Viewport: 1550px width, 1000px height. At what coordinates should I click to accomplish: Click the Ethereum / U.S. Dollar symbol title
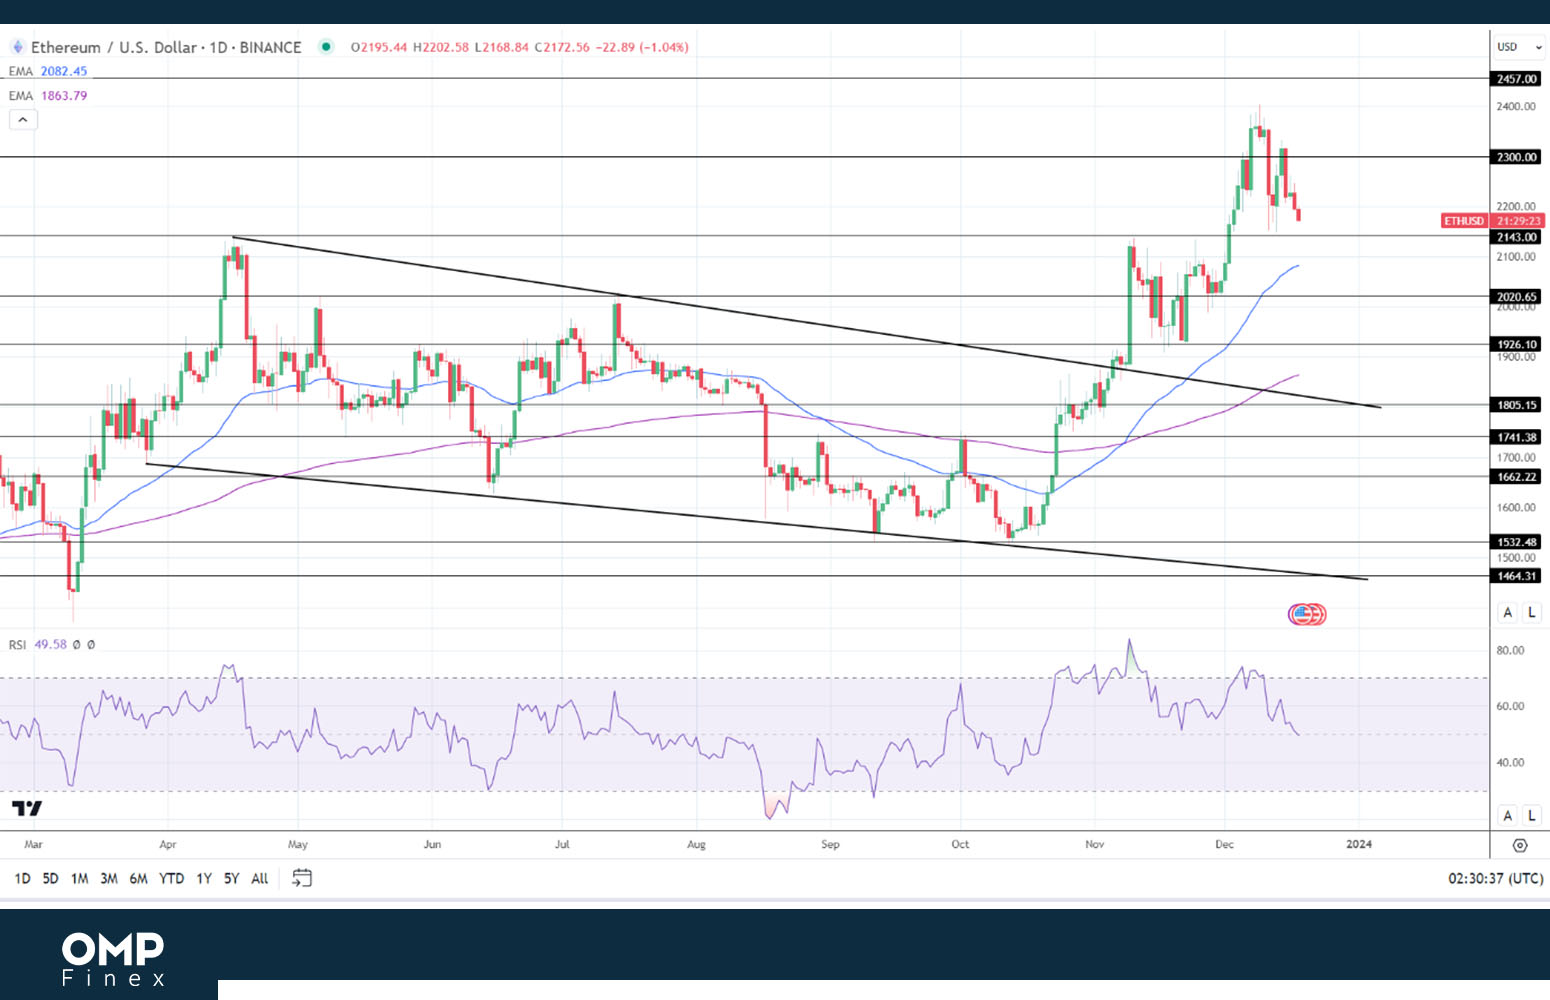[166, 47]
